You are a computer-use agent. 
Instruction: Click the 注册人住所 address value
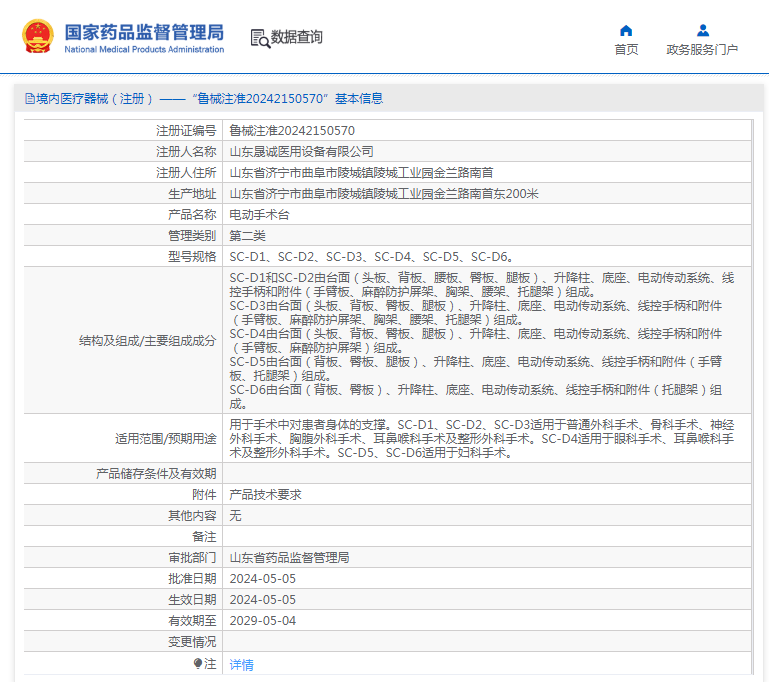click(x=361, y=173)
